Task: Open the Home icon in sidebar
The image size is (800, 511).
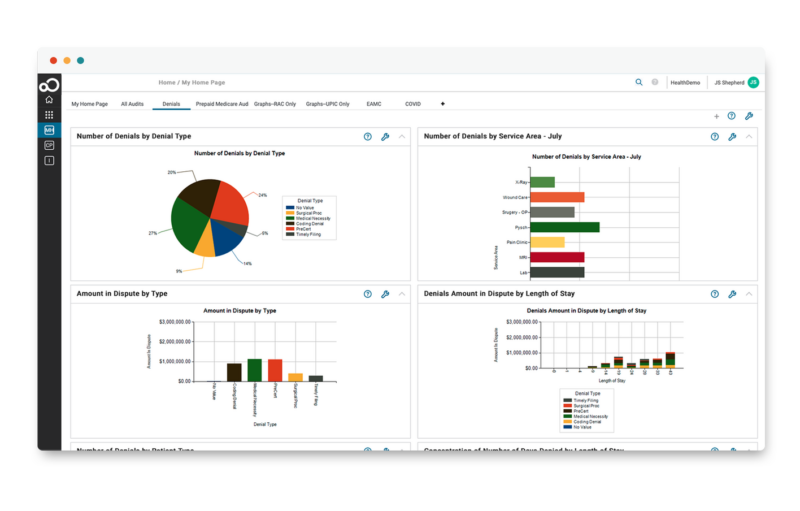Action: pos(49,100)
